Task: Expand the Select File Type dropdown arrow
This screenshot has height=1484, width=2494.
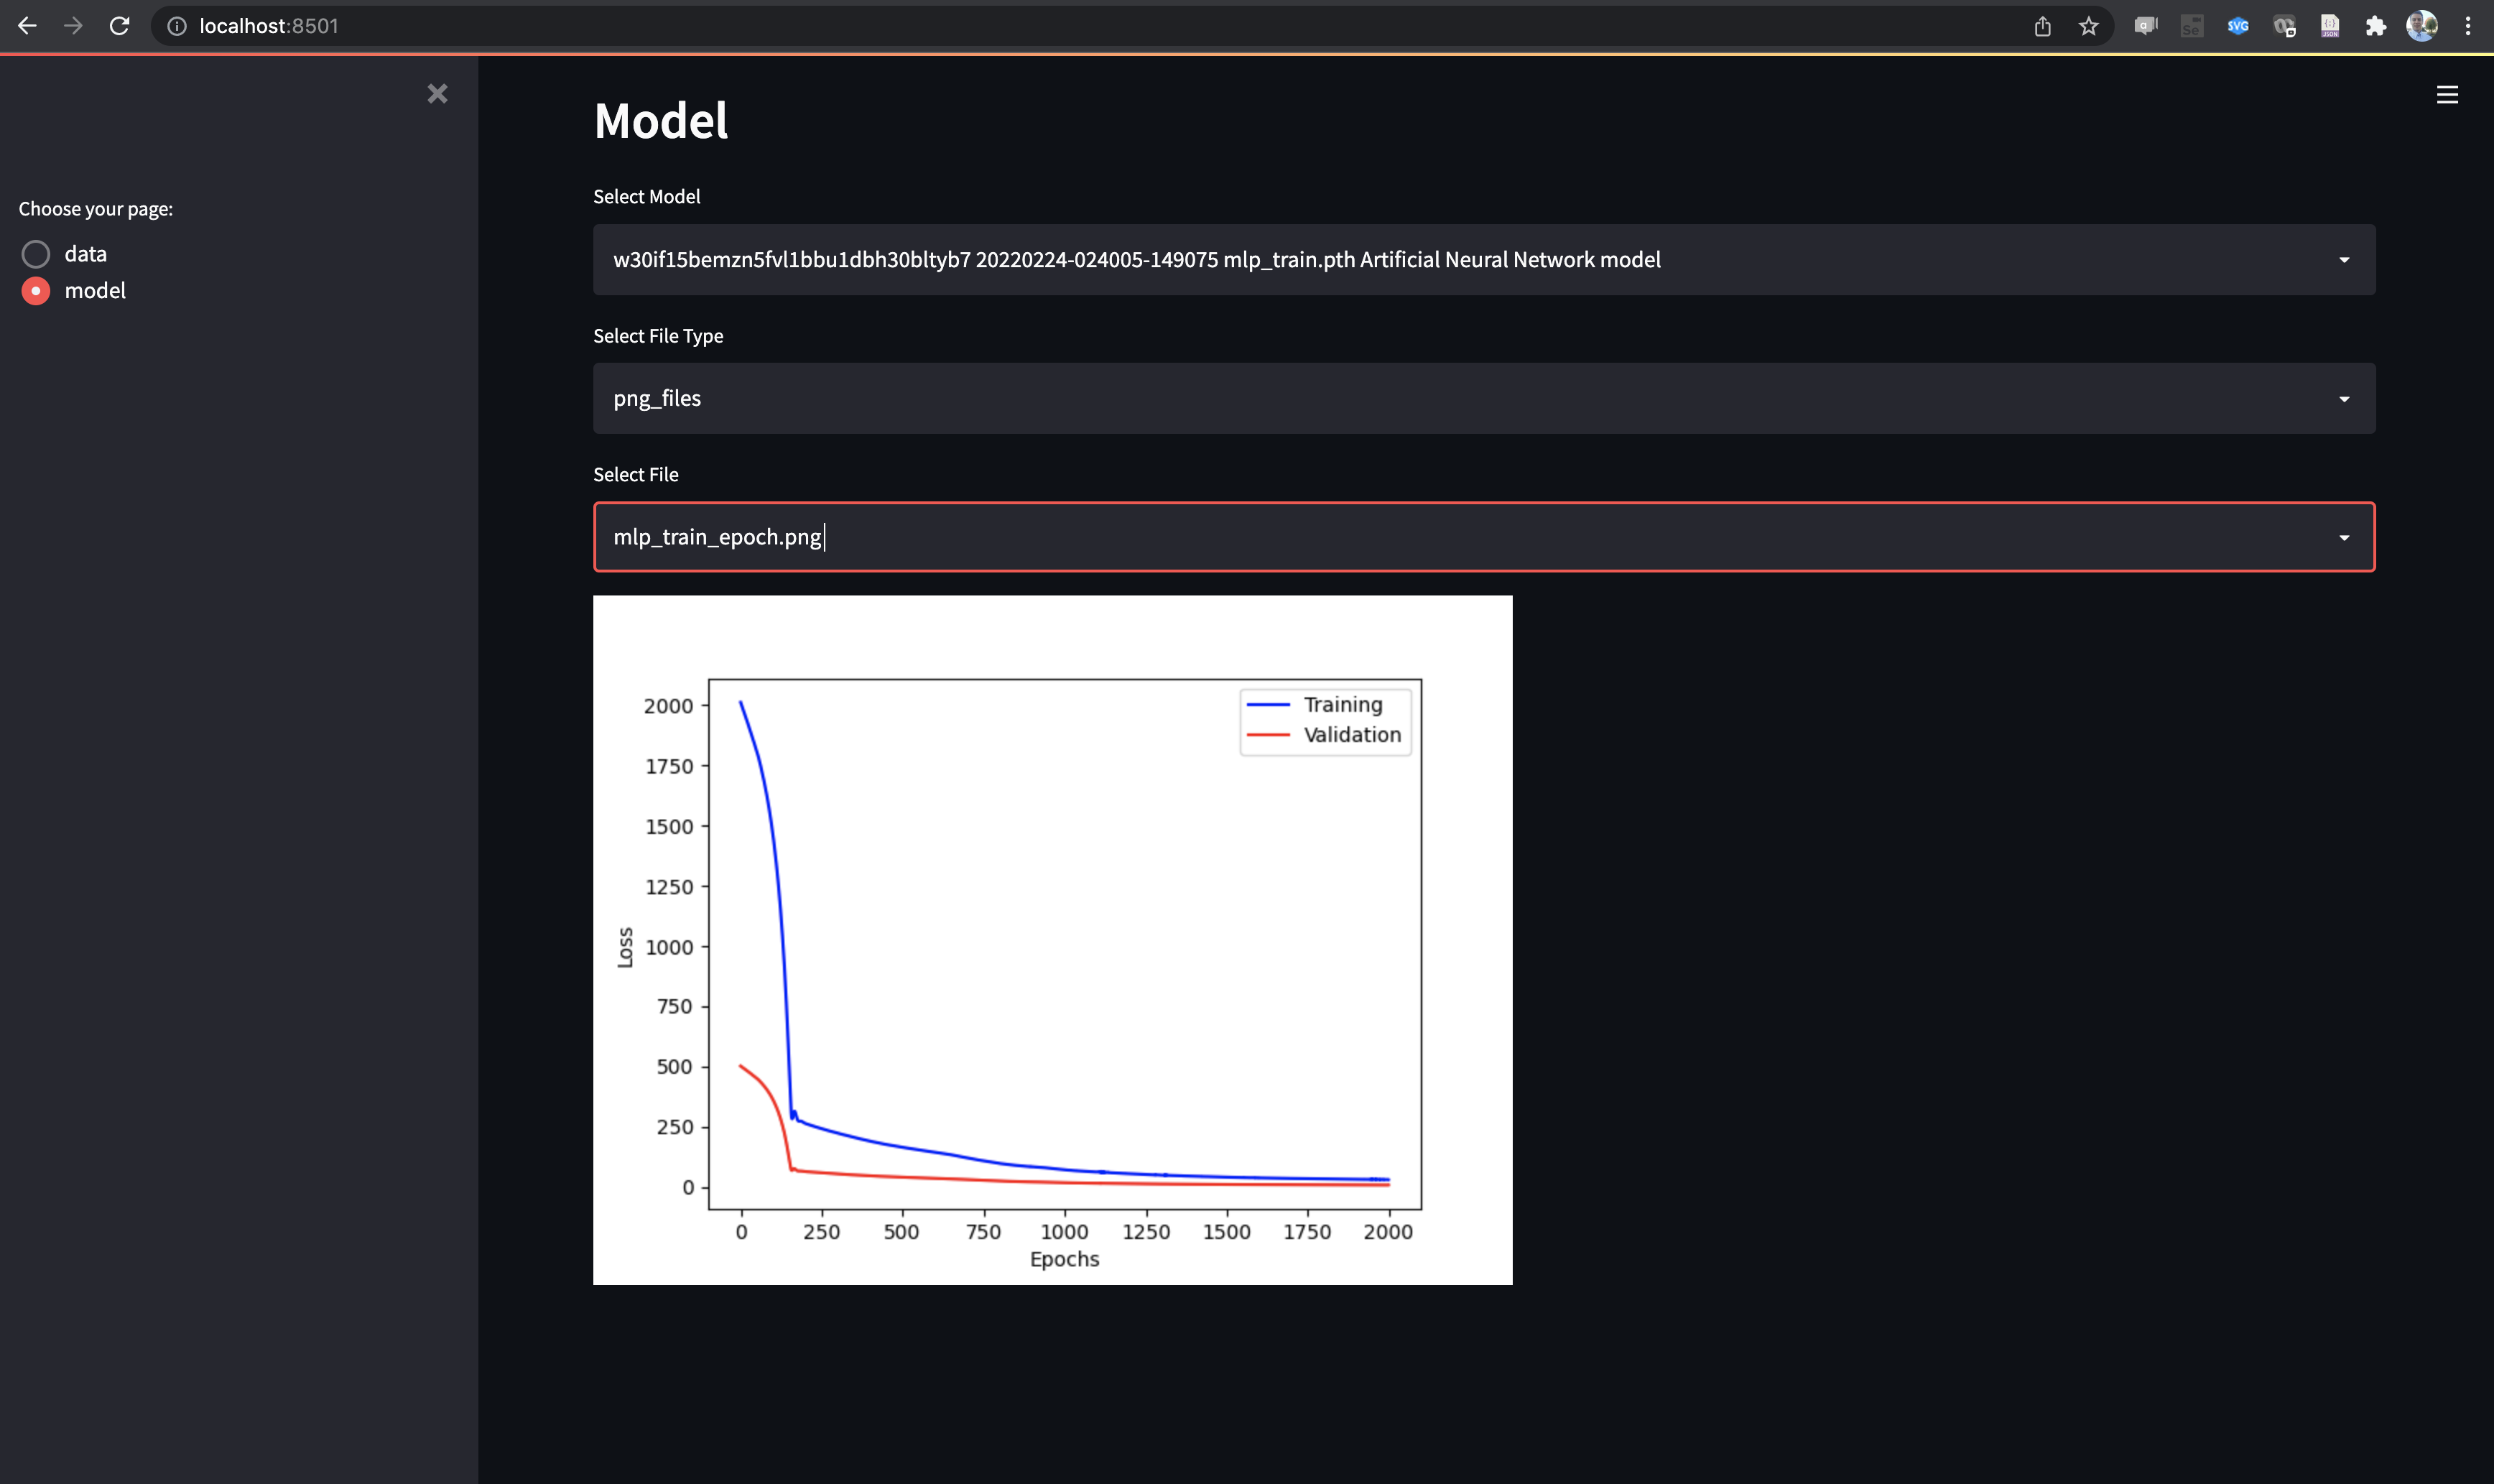Action: pos(2344,399)
